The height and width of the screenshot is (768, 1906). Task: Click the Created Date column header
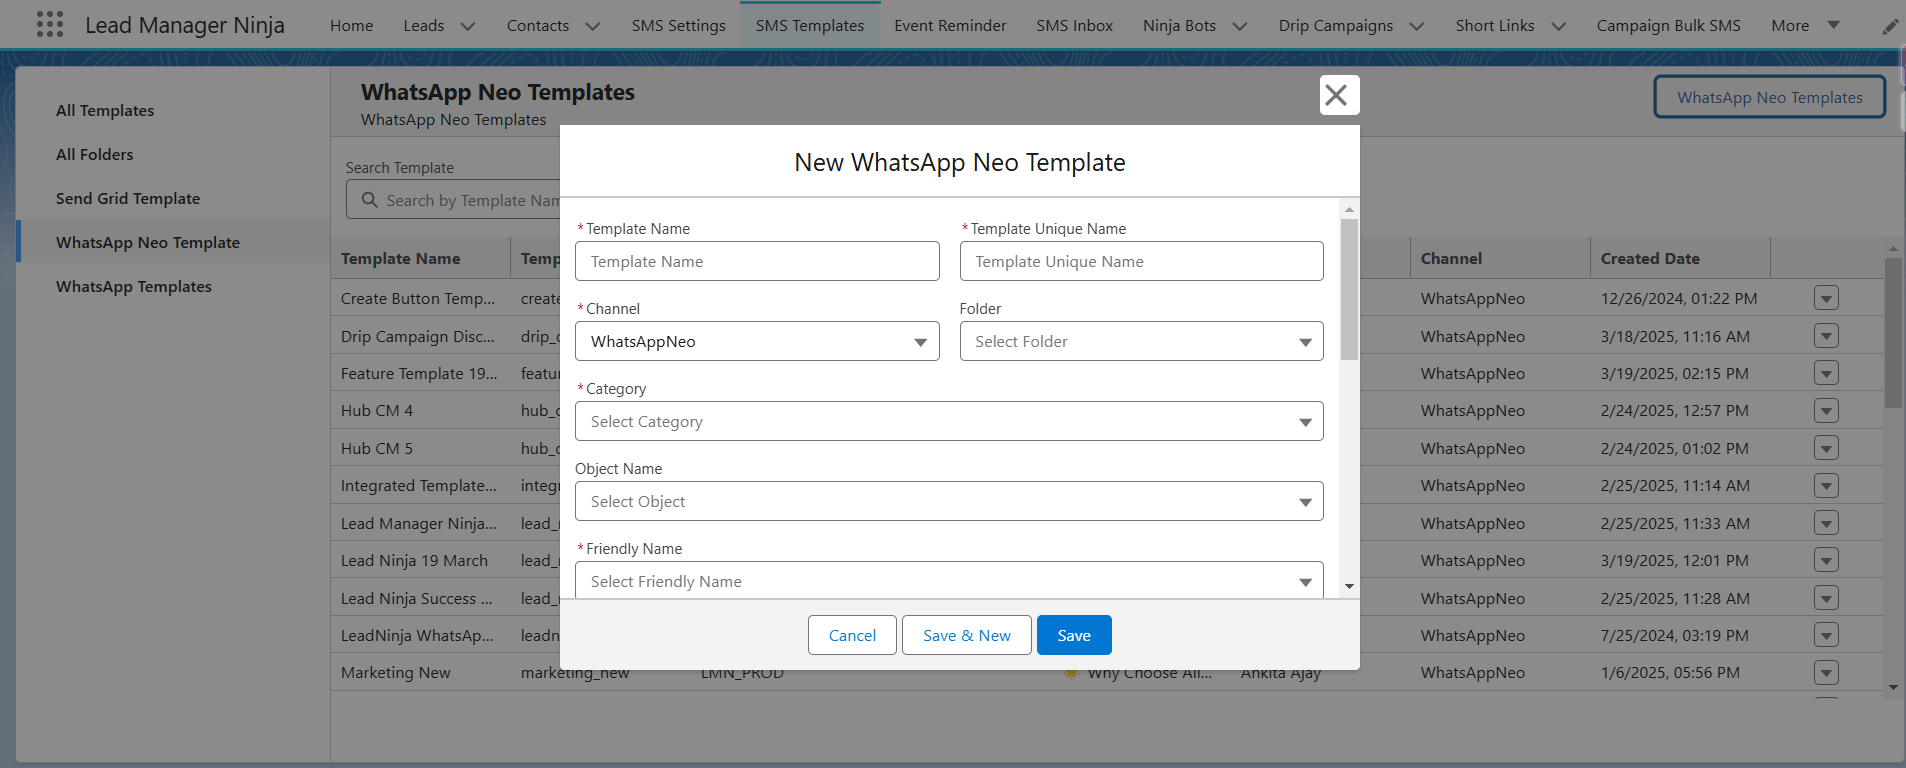1650,258
